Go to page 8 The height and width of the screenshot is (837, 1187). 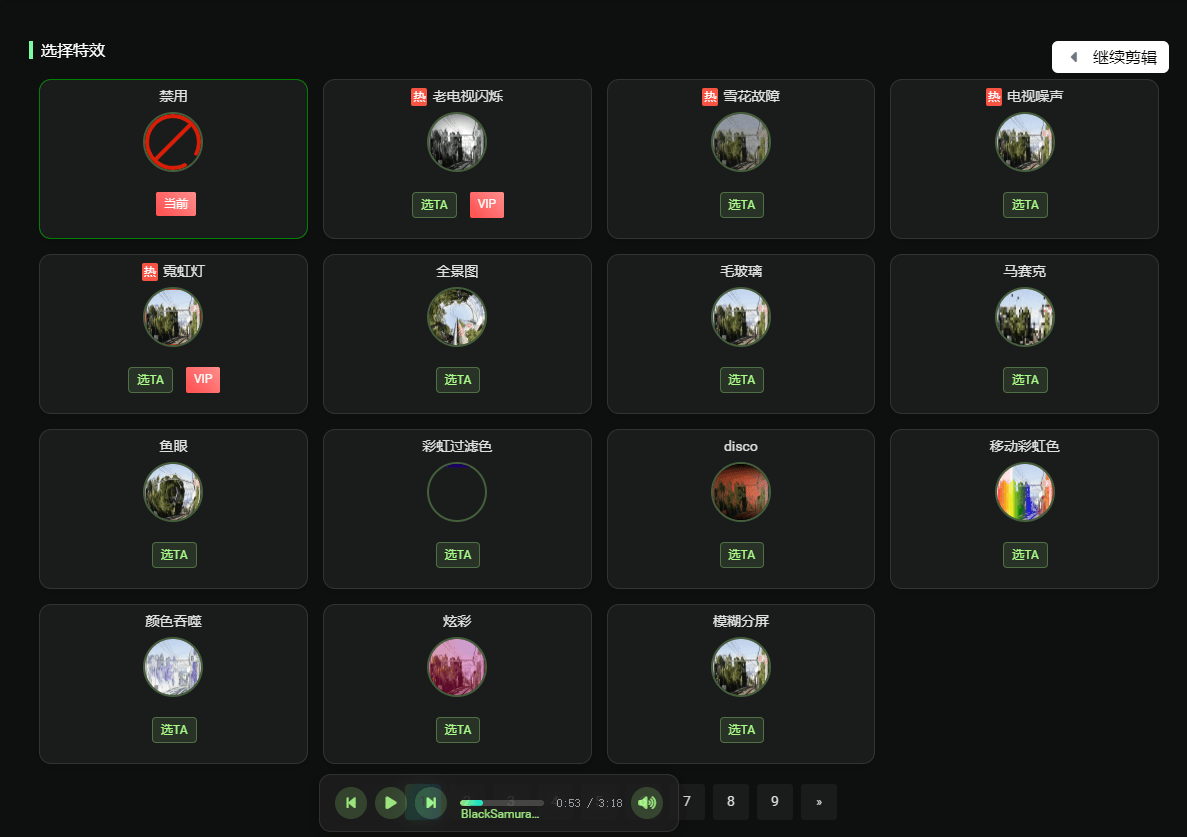pyautogui.click(x=731, y=802)
